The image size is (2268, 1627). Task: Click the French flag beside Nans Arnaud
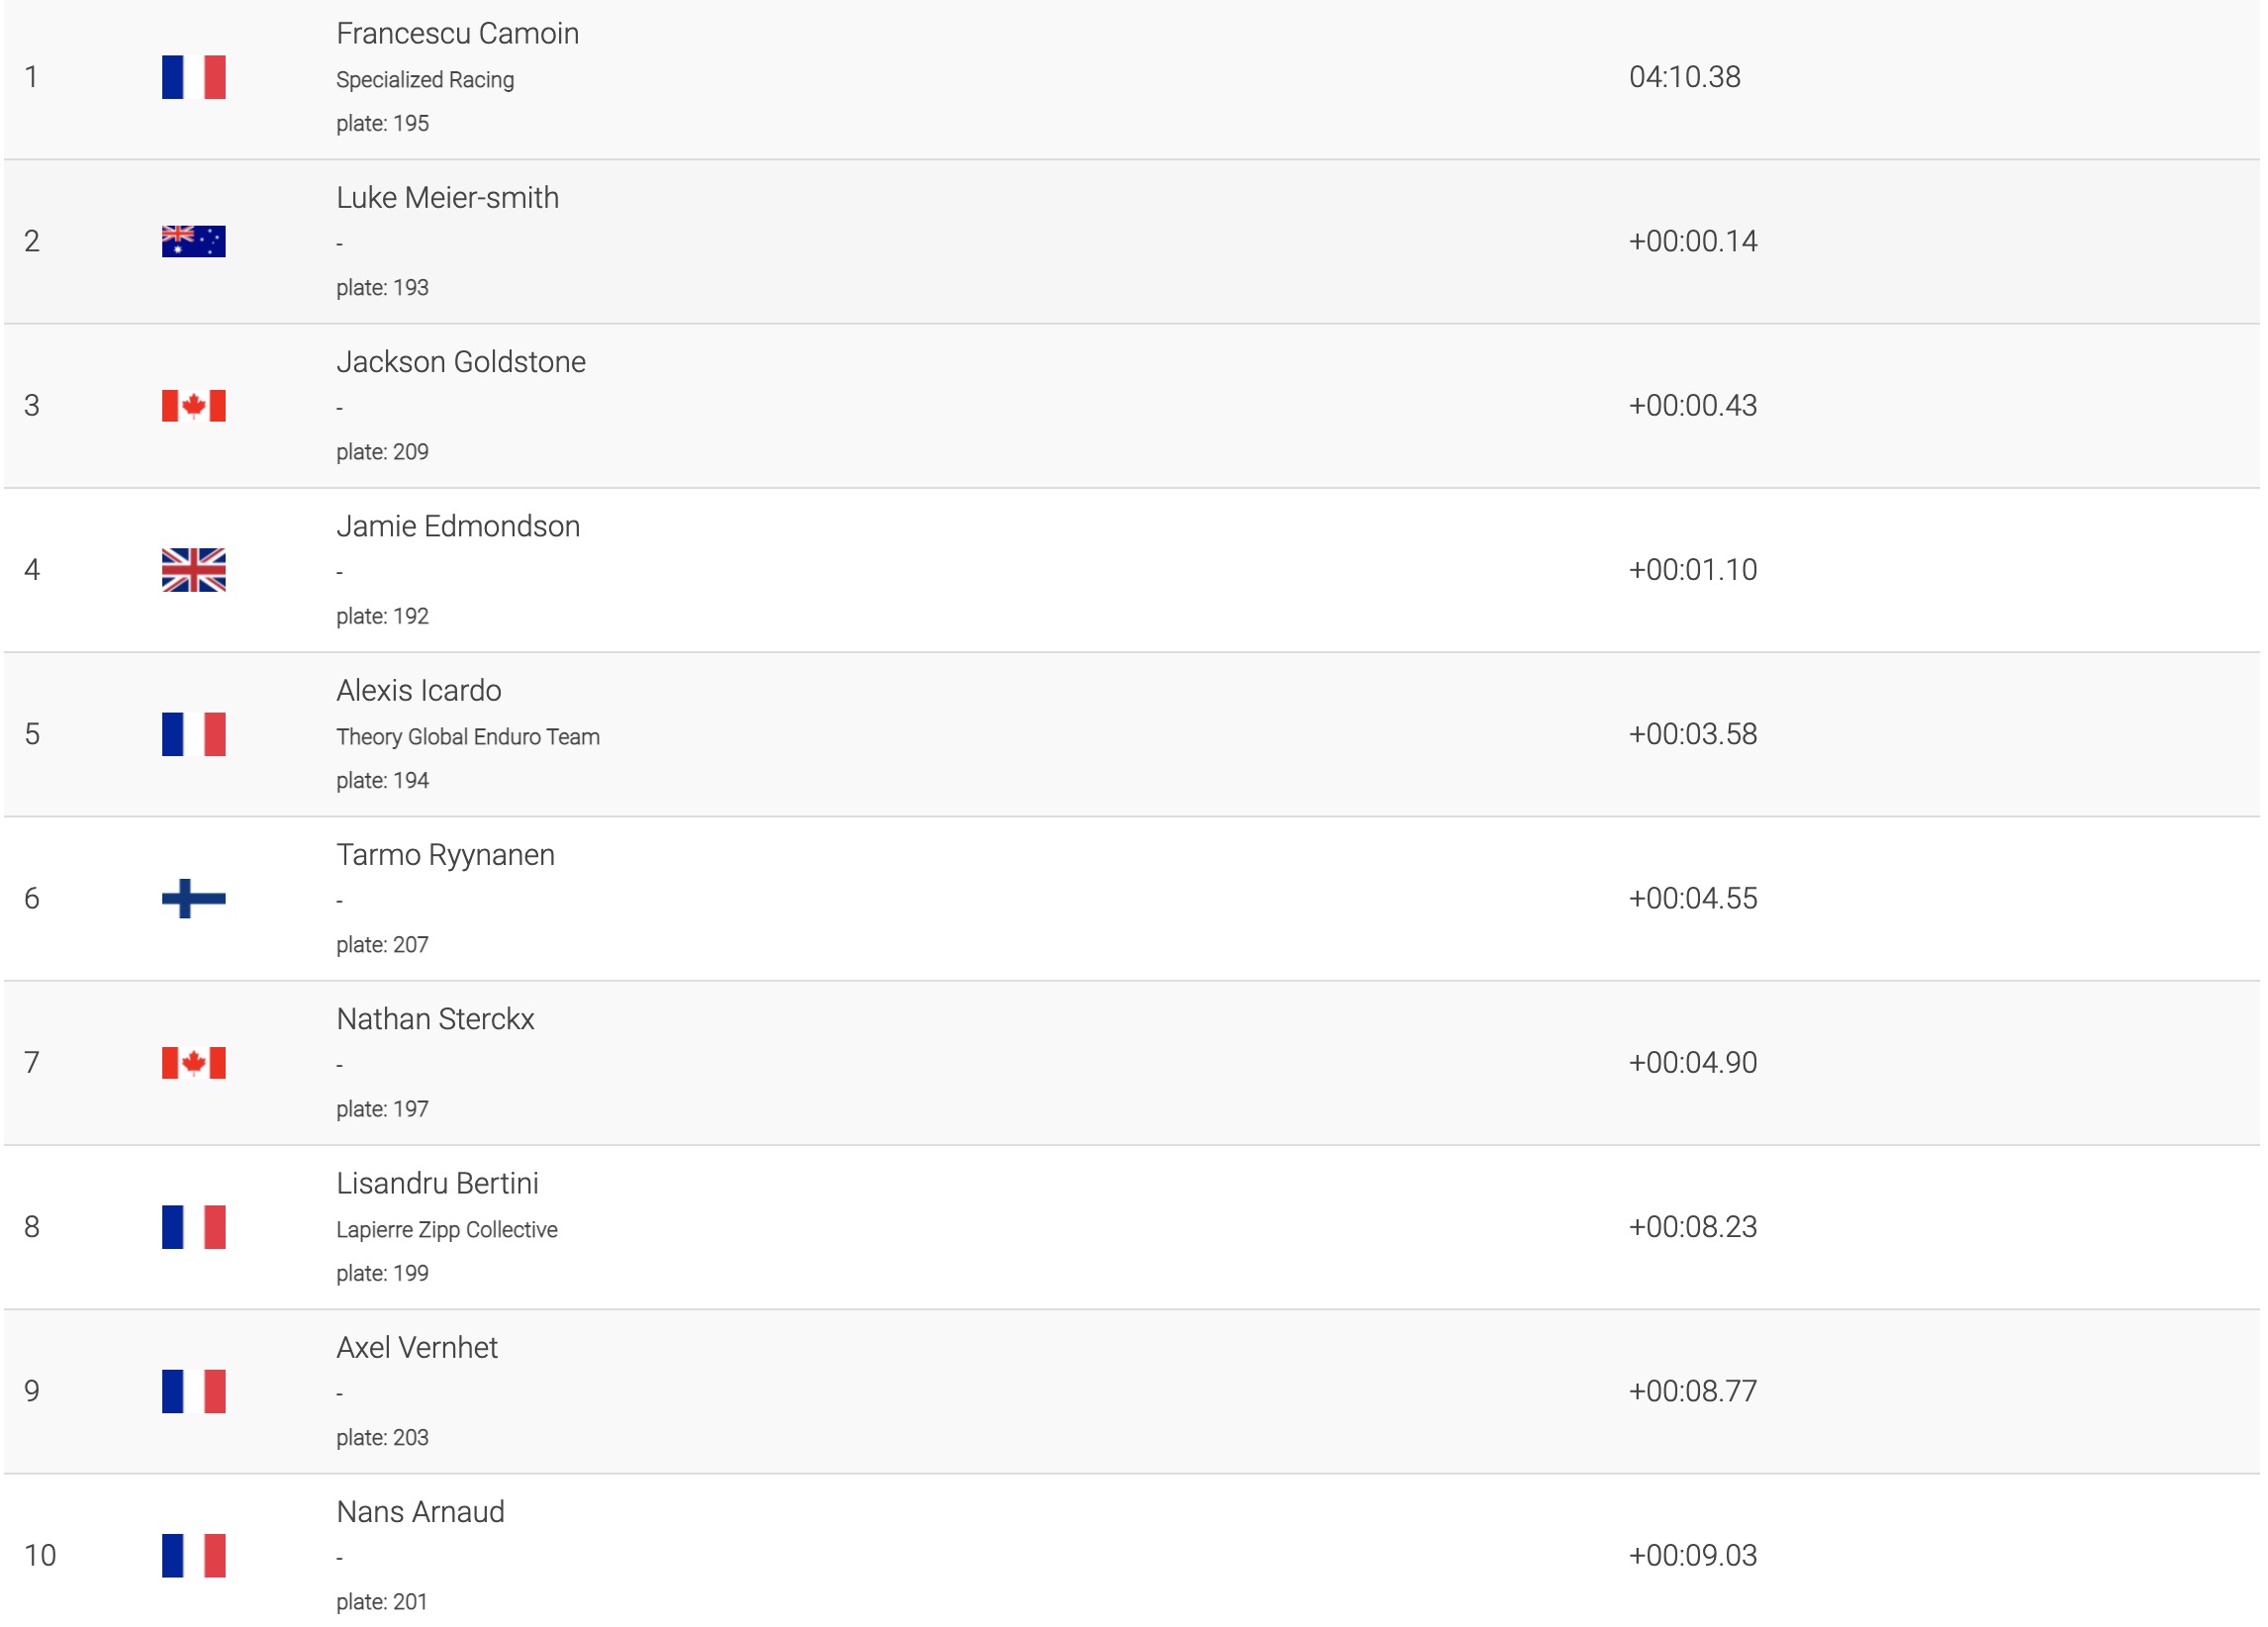point(193,1555)
